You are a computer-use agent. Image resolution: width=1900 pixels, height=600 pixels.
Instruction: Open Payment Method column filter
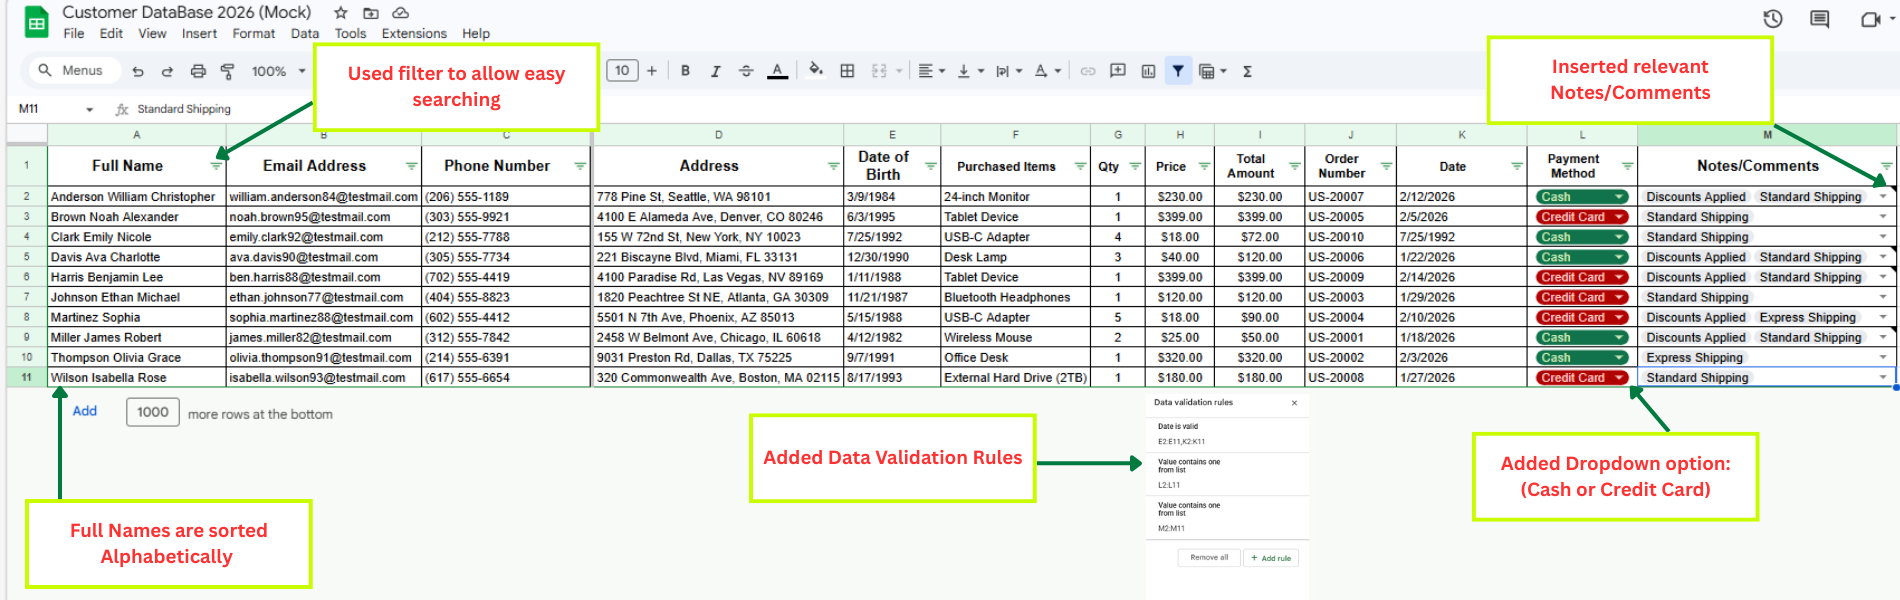coord(1627,166)
